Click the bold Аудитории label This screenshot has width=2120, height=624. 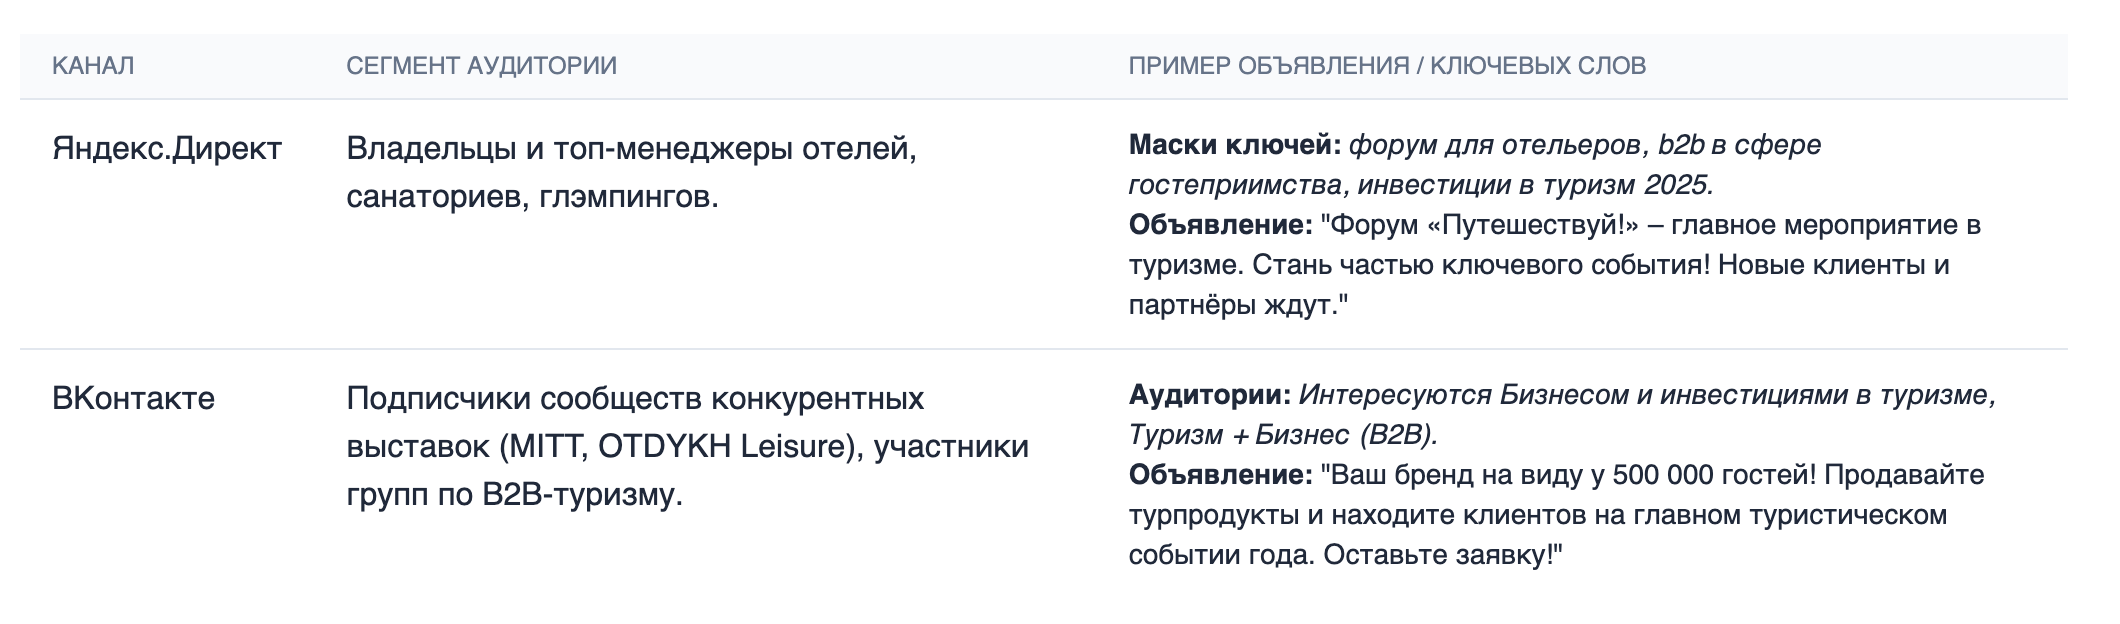coord(1210,395)
